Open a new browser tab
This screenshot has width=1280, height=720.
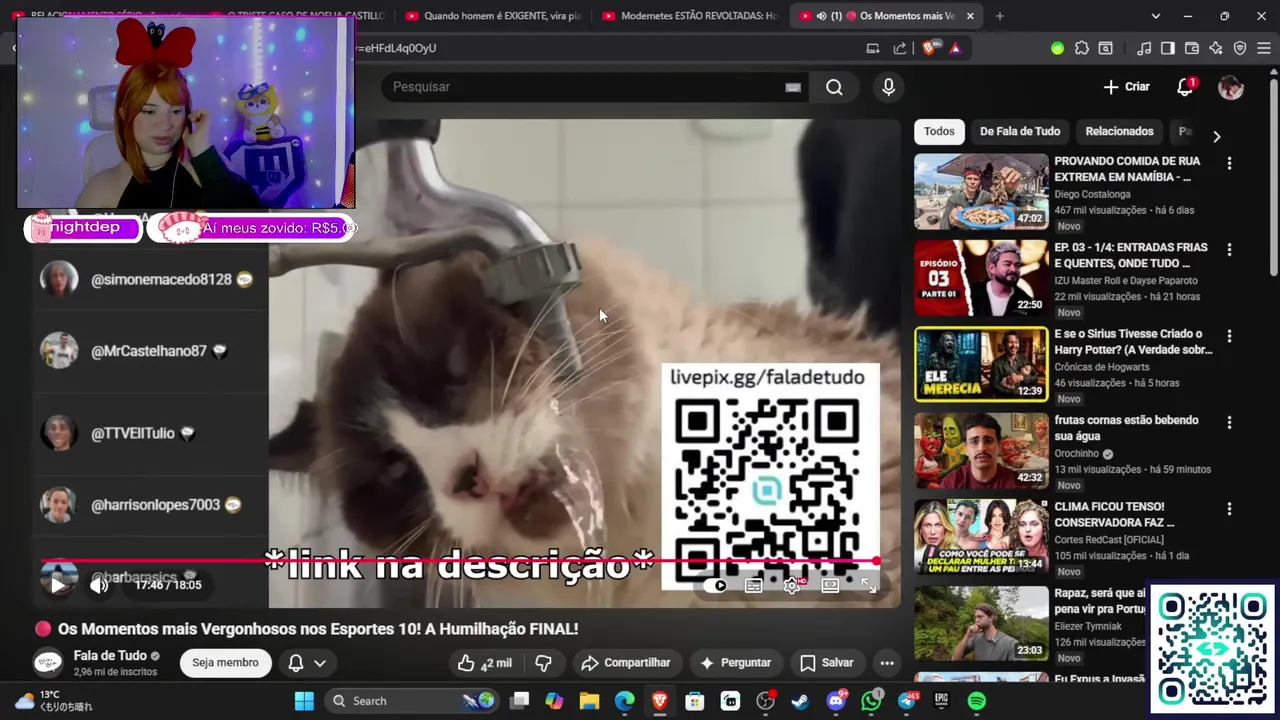tap(999, 16)
